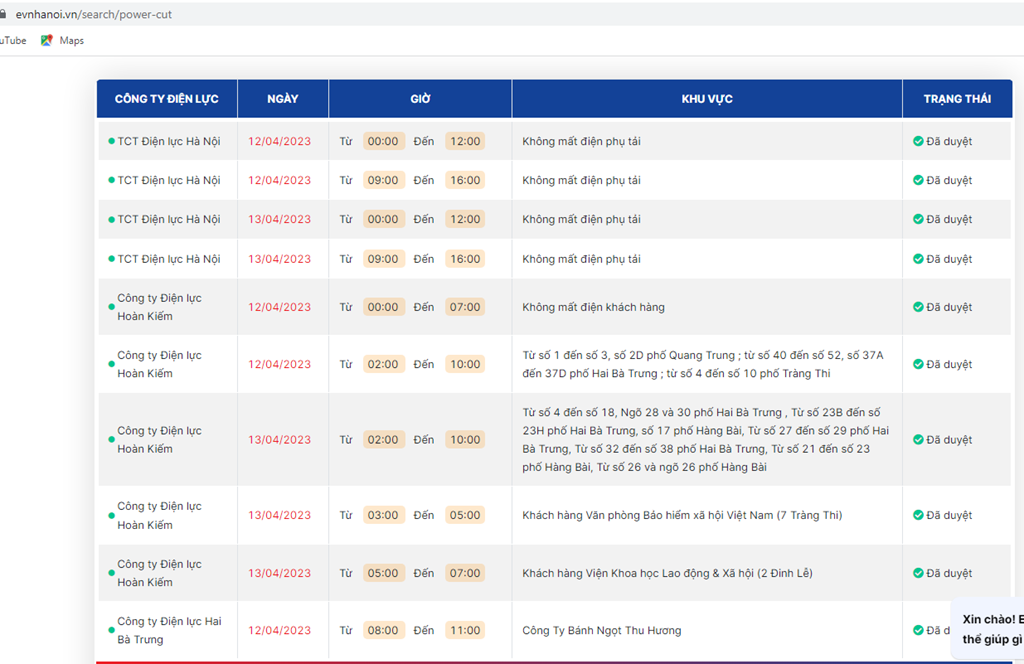The image size is (1024, 664).
Task: Click checkmark for TCT row 12/04/2023 09:00–16:00
Action: click(918, 180)
